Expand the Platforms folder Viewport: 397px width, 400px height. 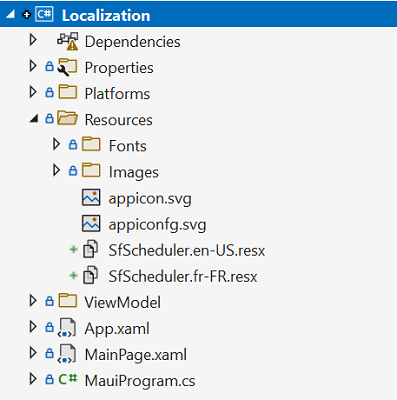33,92
